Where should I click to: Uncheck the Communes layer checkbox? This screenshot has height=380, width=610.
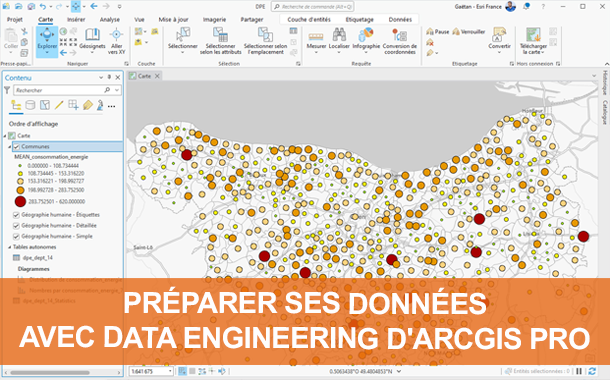pyautogui.click(x=16, y=147)
